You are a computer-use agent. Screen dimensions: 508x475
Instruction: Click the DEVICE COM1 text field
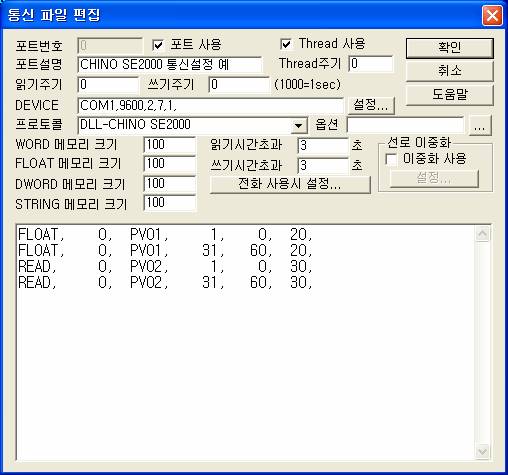(x=210, y=106)
